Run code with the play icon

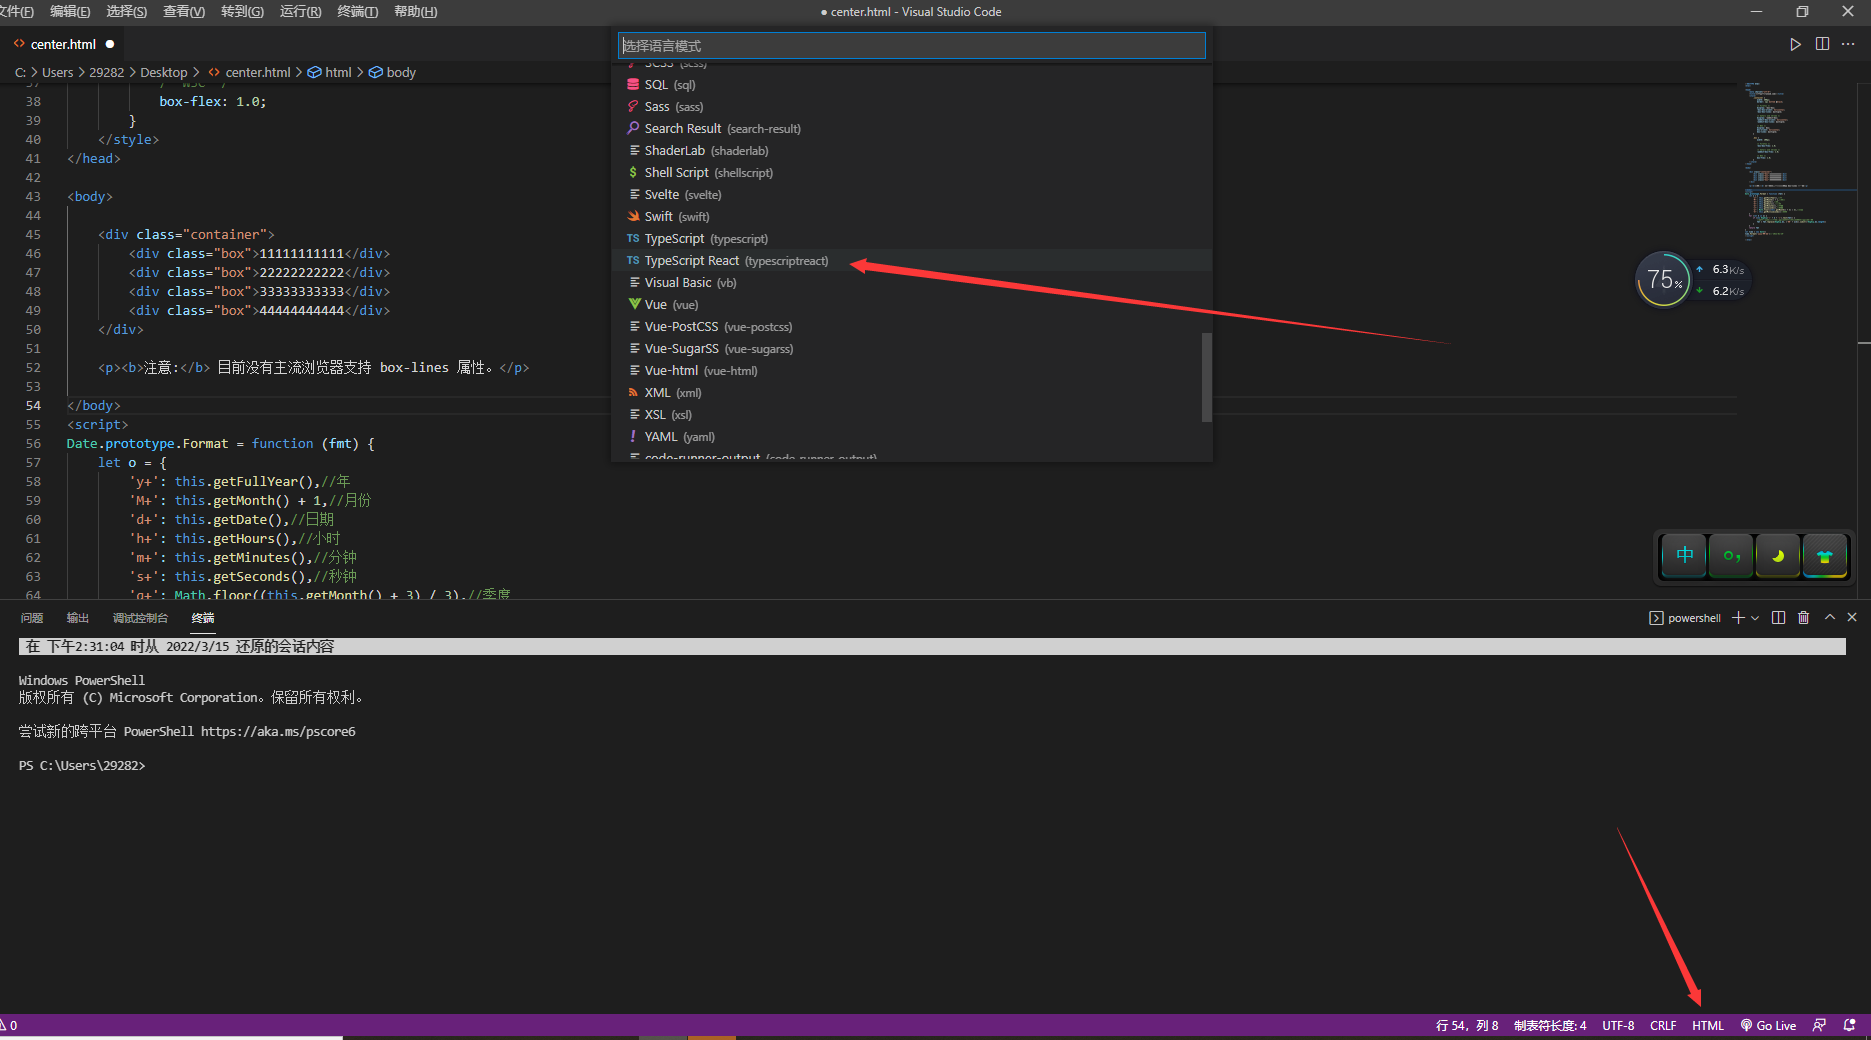(1795, 44)
